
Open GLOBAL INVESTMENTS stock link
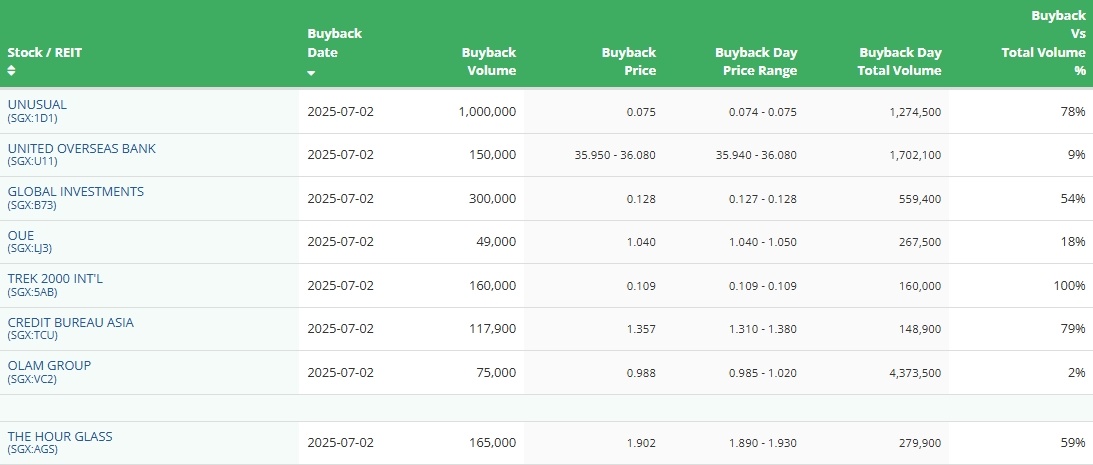click(x=75, y=192)
